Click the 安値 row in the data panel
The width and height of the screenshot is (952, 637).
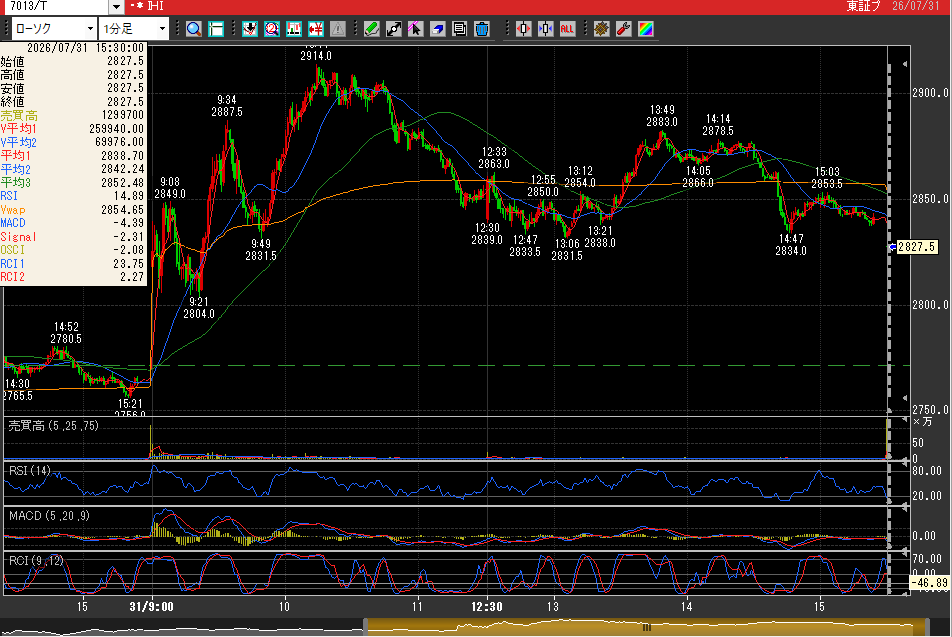73,88
